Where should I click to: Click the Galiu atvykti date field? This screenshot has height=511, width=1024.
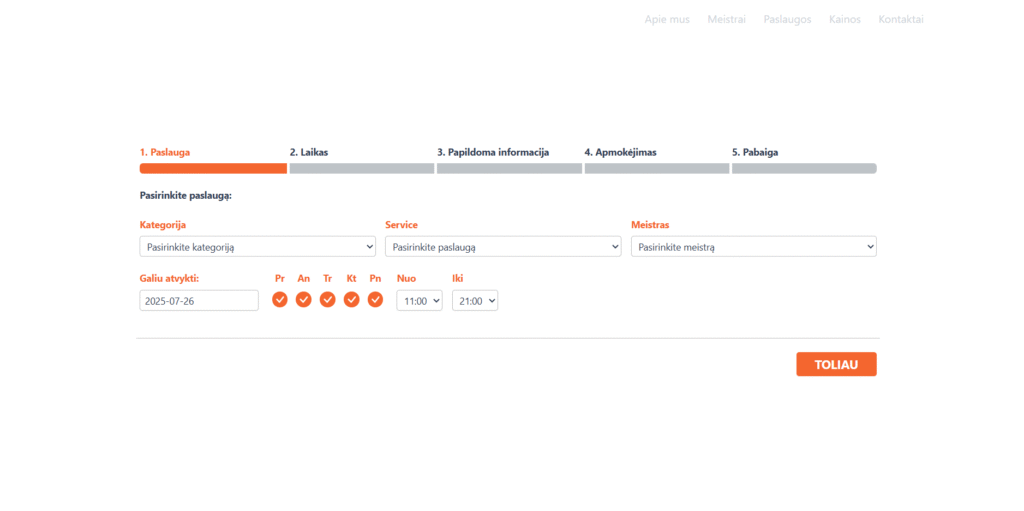point(199,300)
